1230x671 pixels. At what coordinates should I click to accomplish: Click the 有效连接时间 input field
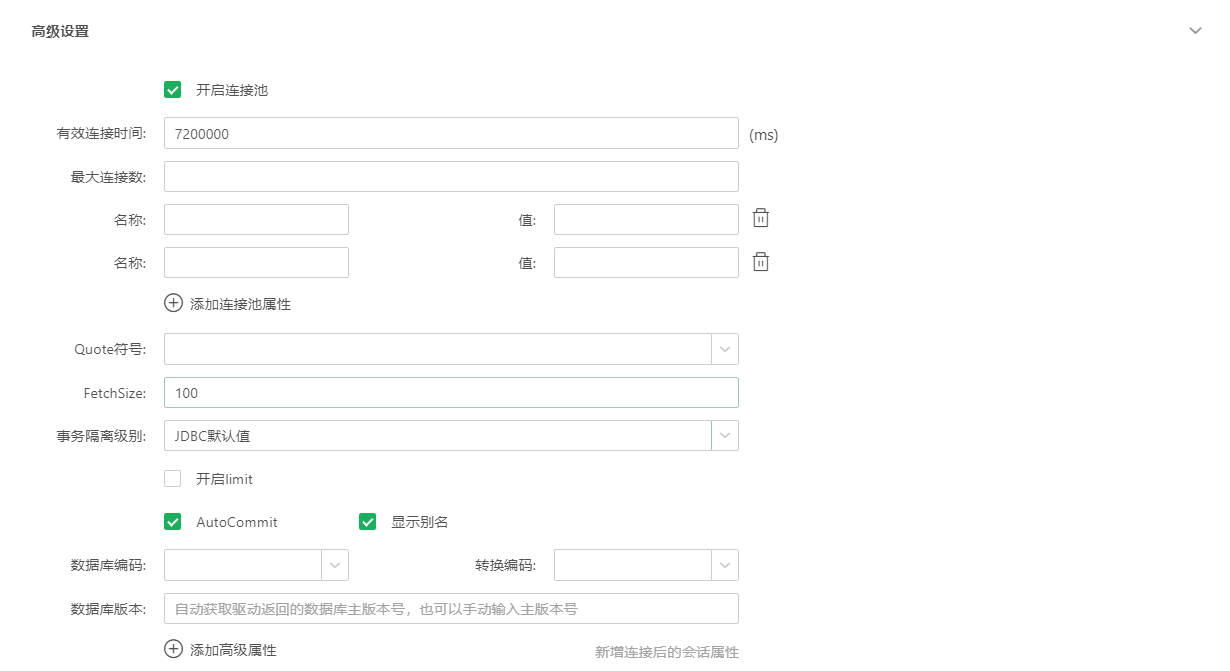(450, 133)
